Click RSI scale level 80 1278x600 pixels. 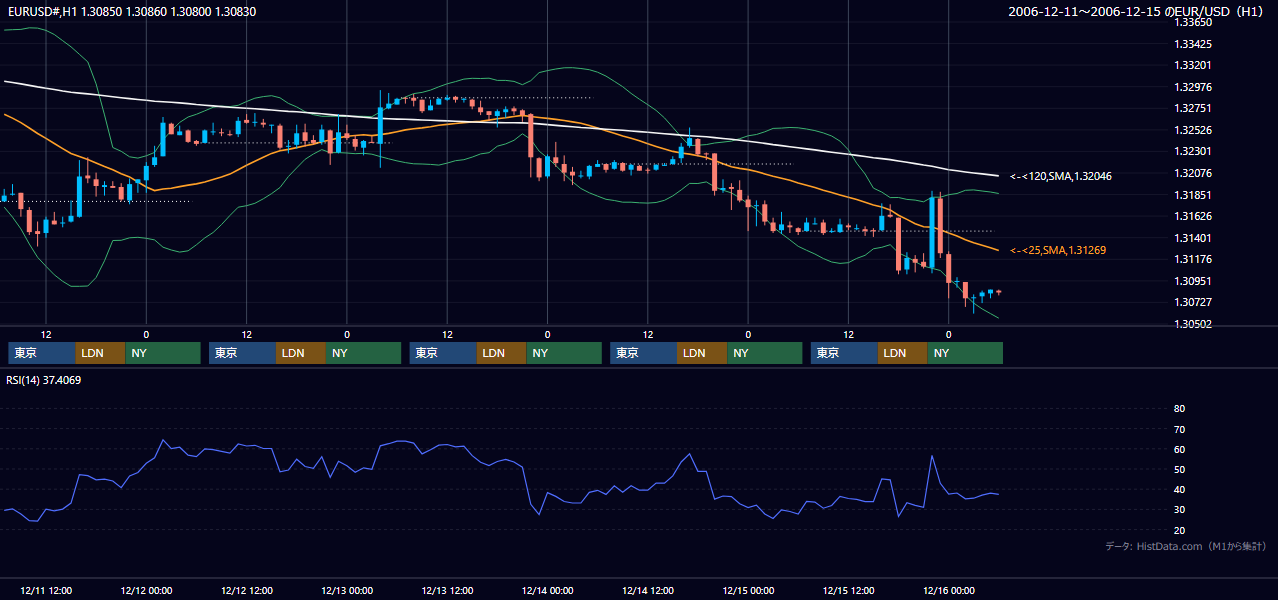click(1179, 409)
